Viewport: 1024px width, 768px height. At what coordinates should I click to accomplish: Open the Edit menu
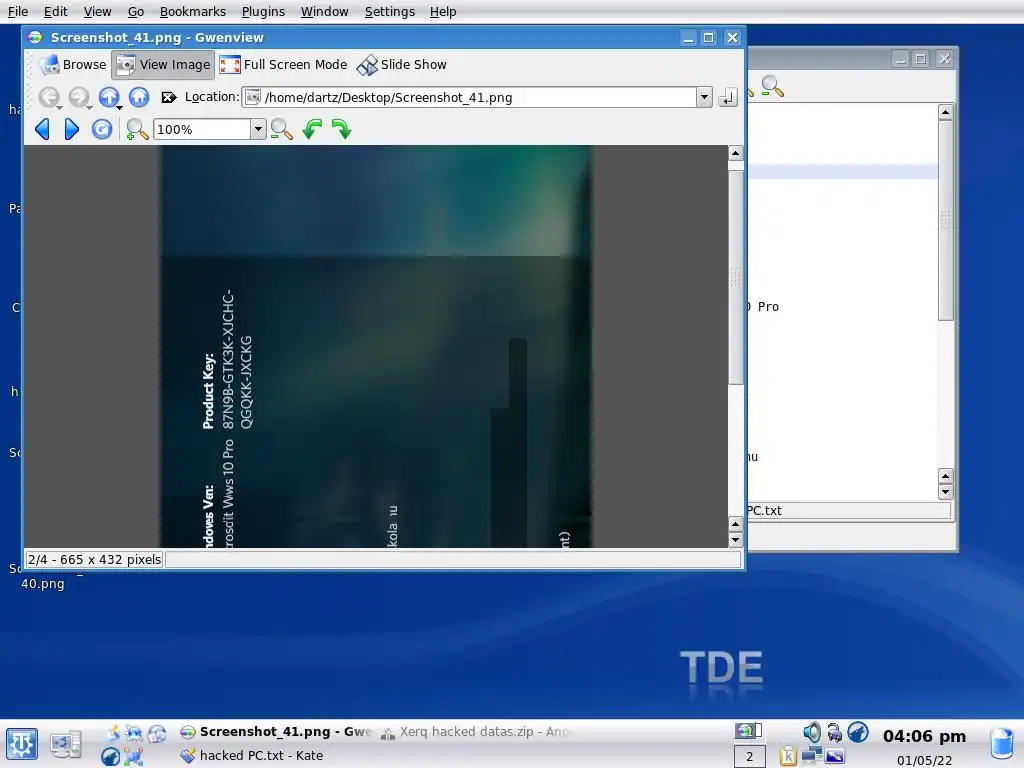(x=56, y=12)
